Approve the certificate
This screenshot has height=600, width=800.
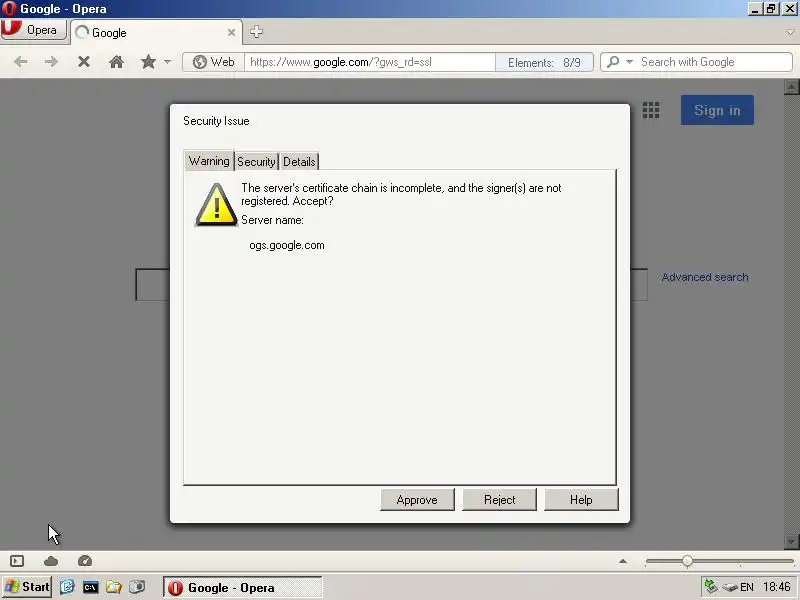pyautogui.click(x=417, y=499)
